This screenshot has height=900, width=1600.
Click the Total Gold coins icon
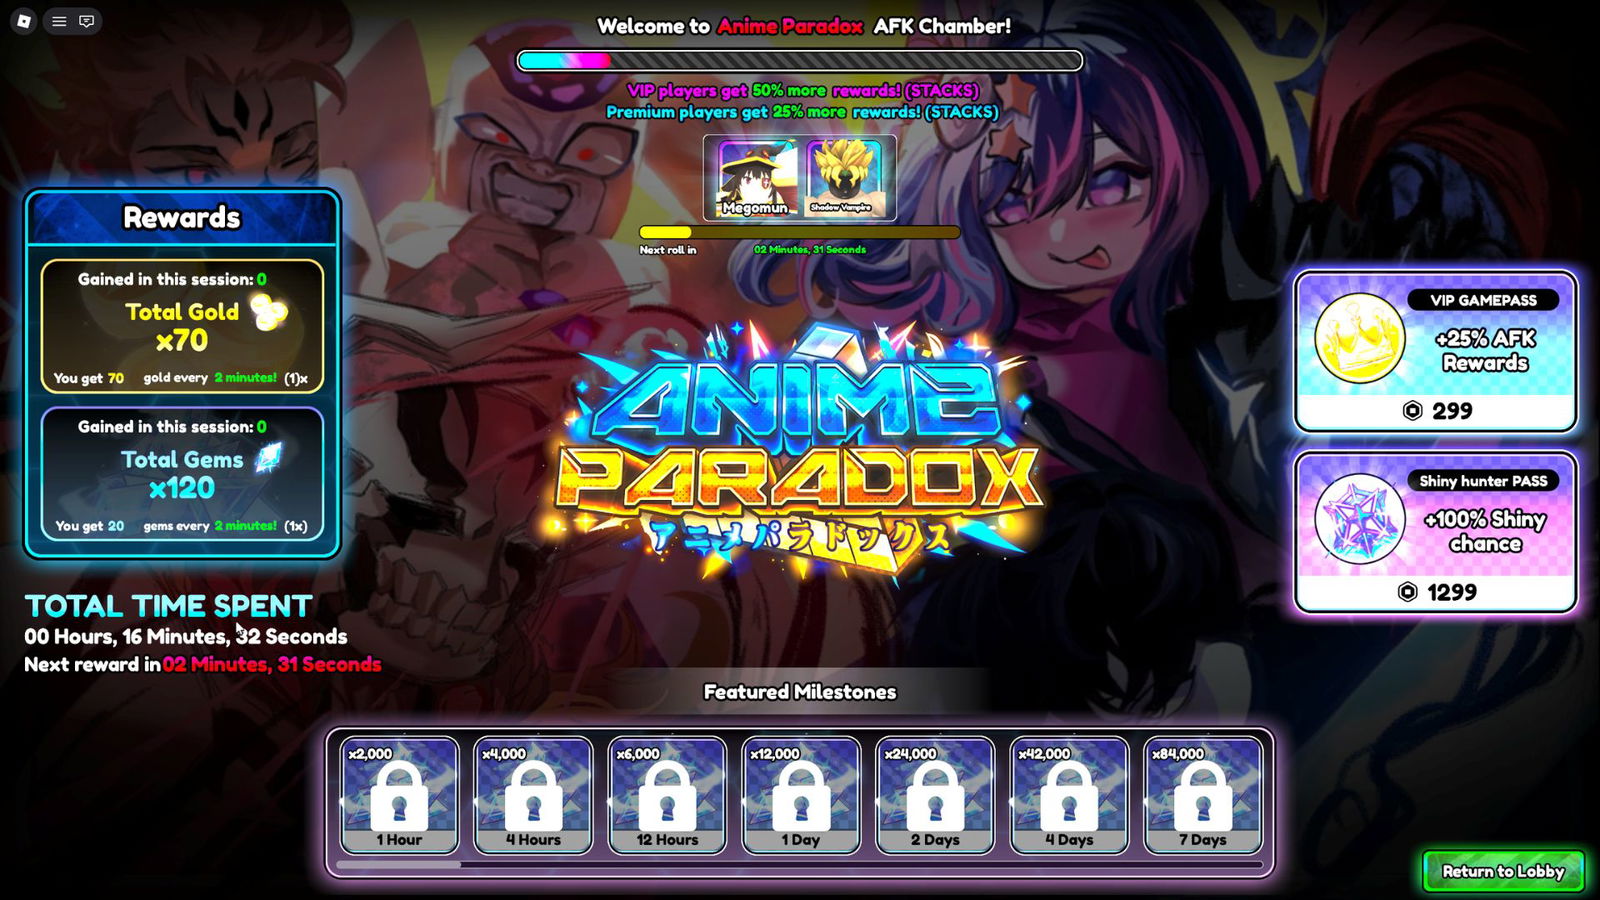[268, 313]
